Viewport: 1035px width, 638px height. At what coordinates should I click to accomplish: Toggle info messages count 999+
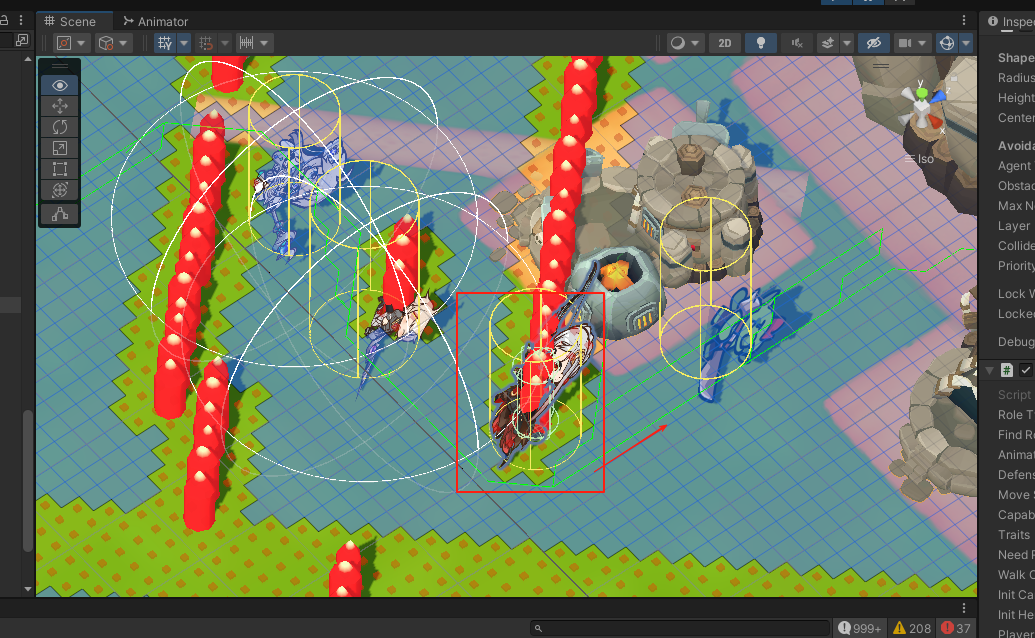click(x=859, y=629)
